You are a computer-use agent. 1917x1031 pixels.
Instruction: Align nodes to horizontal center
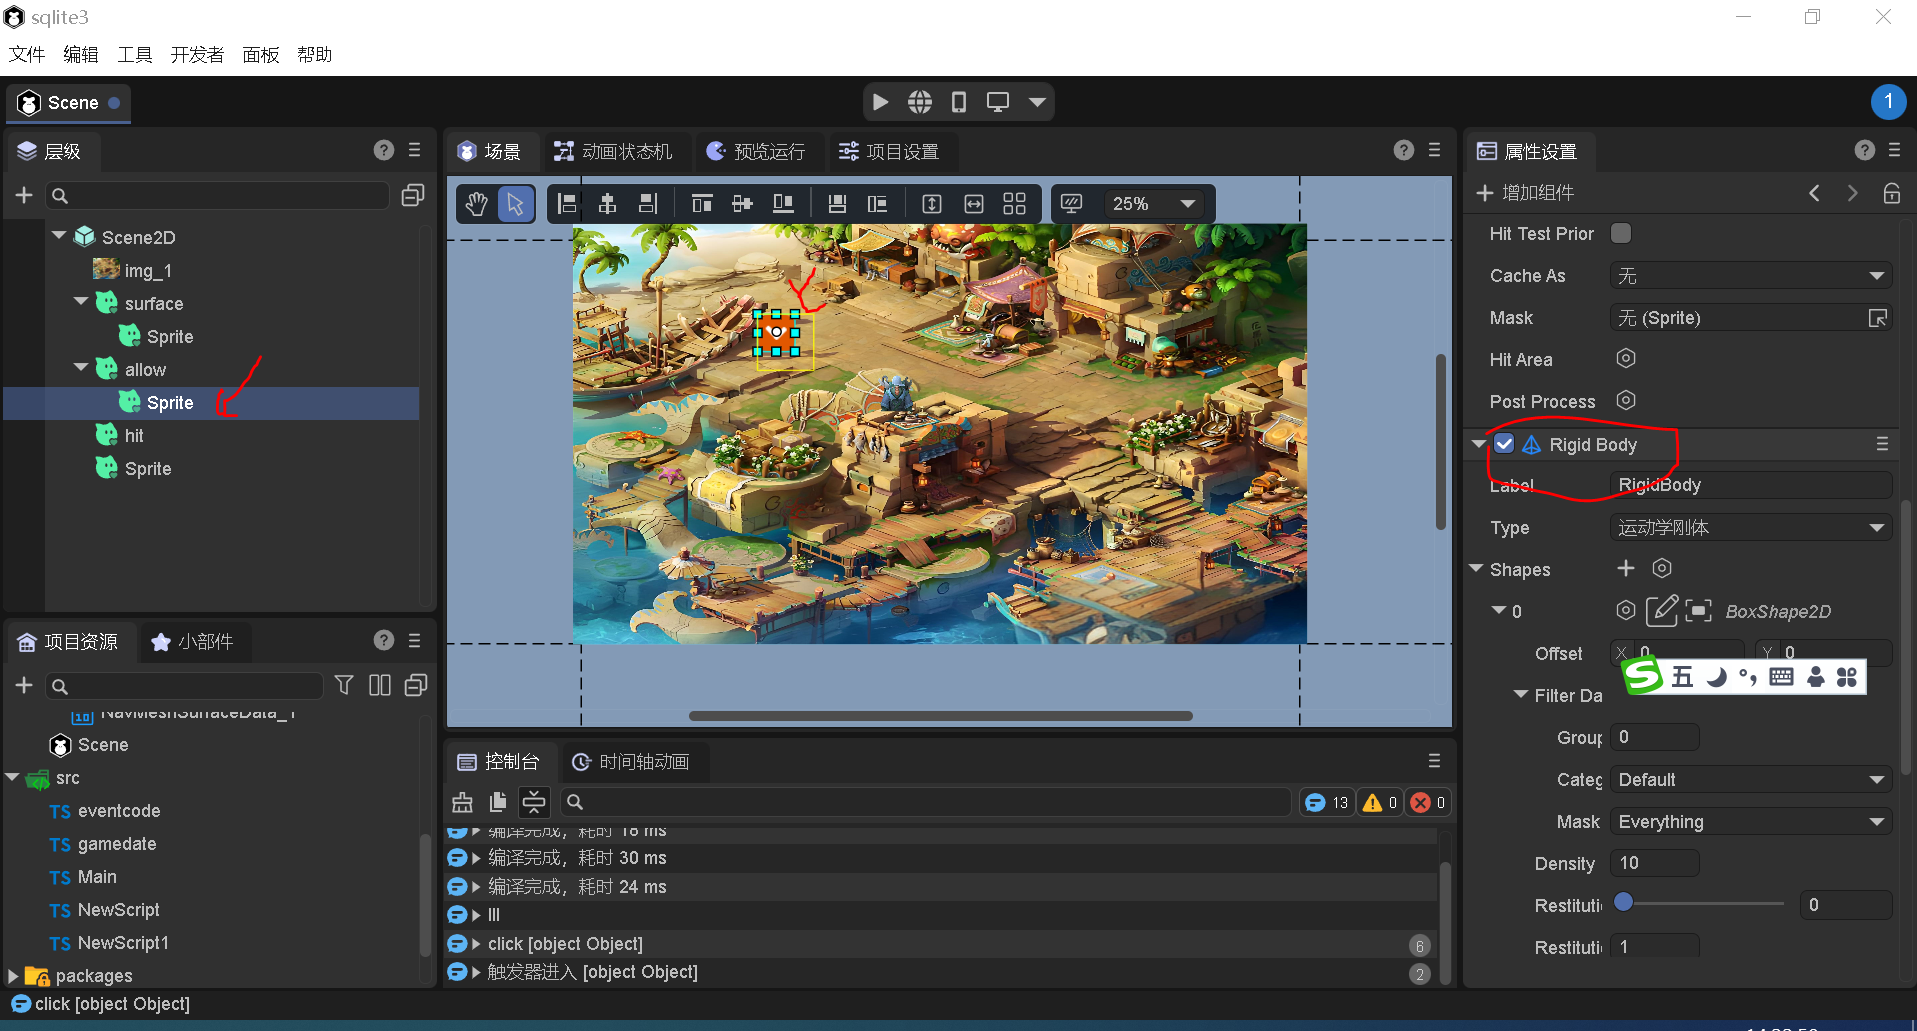click(607, 204)
